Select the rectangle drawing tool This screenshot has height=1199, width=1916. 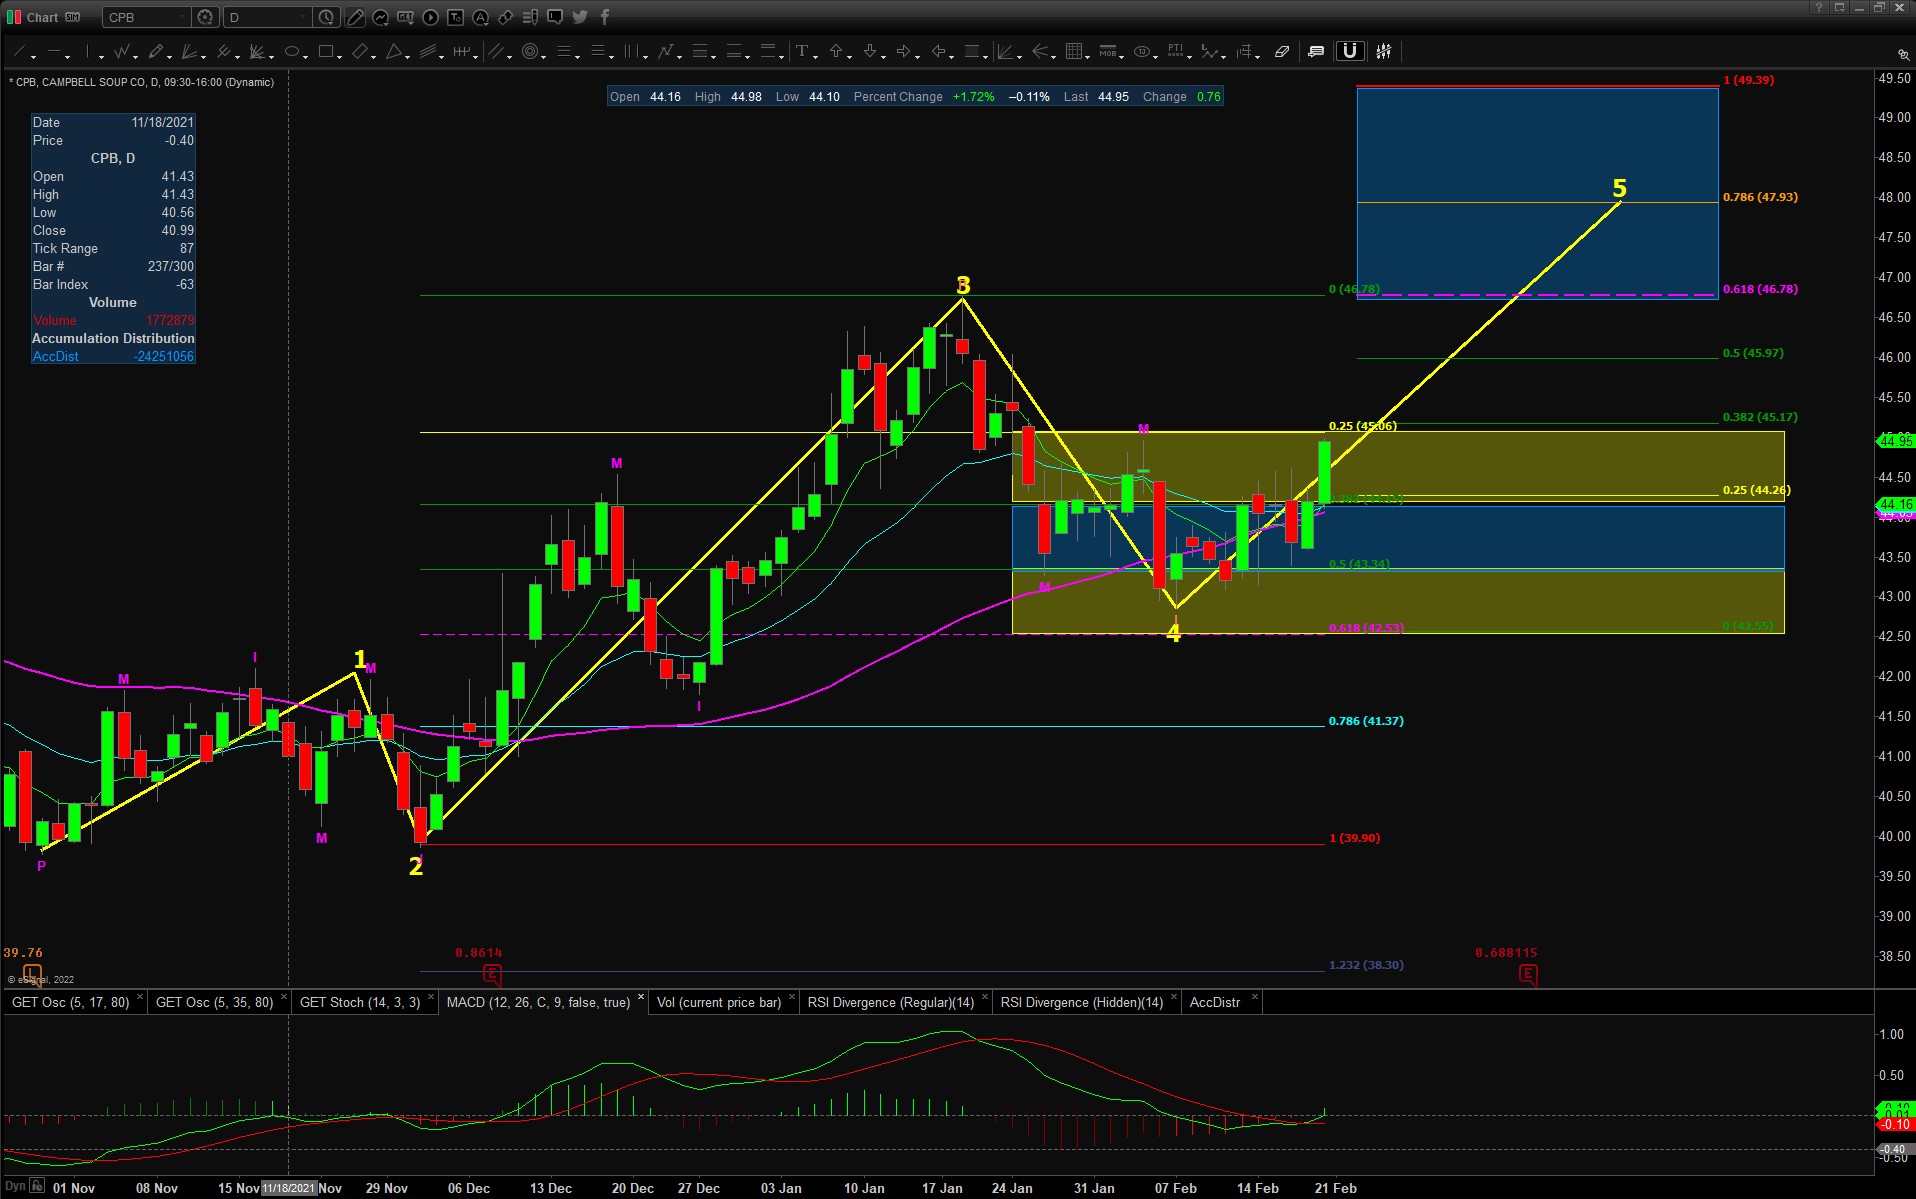(x=325, y=52)
